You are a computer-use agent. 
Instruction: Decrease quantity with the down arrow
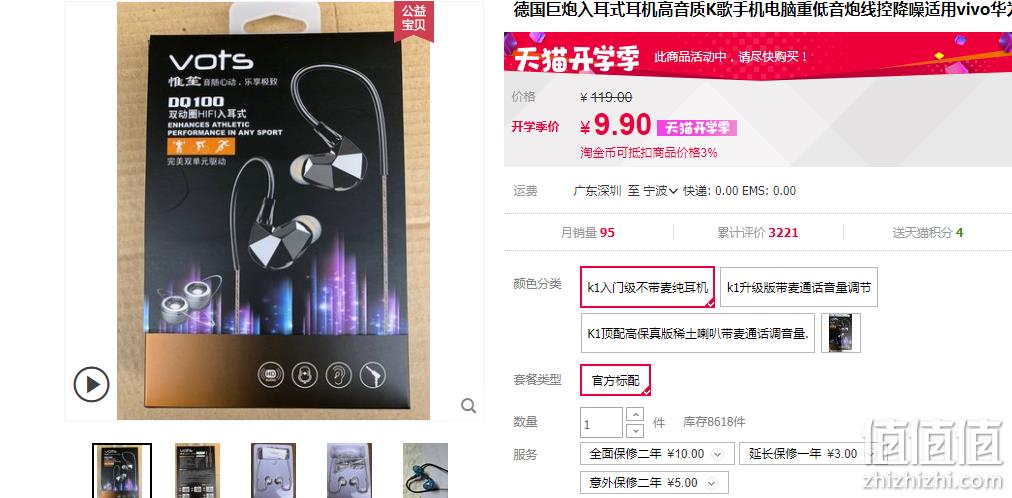pyautogui.click(x=635, y=430)
